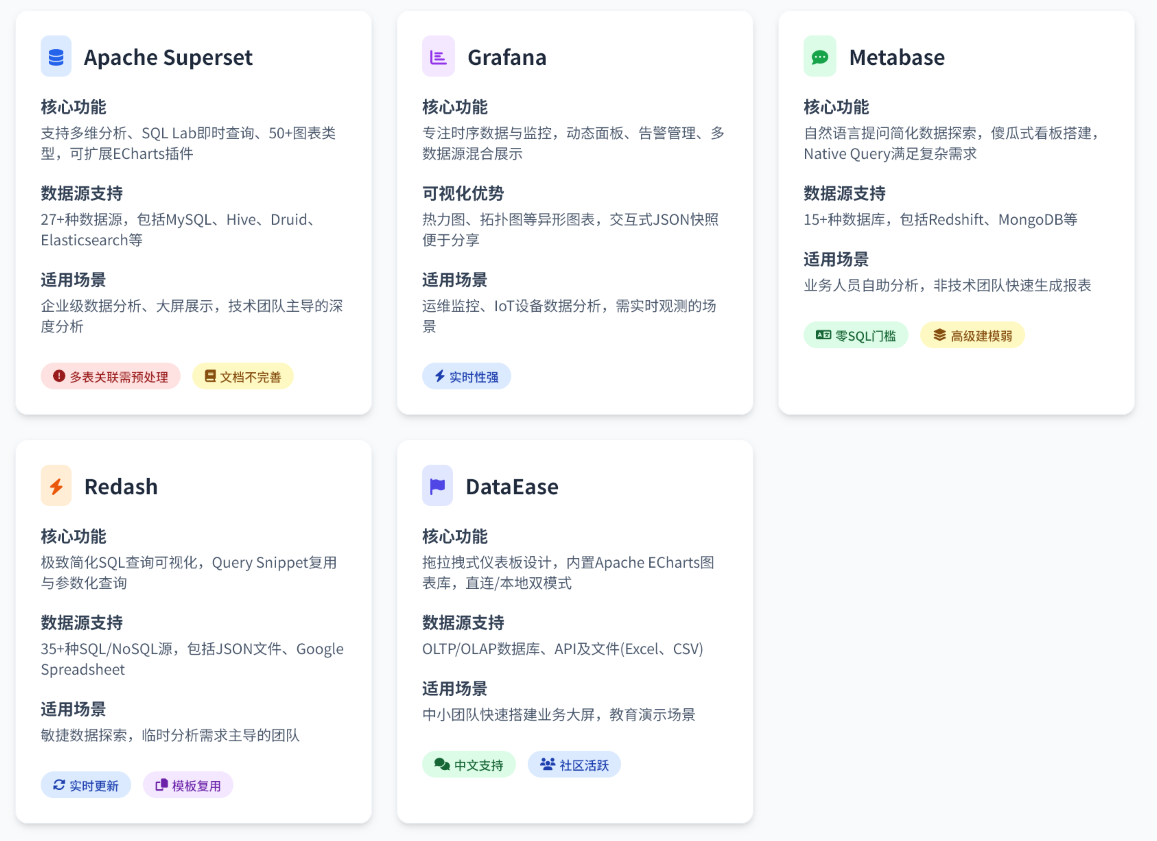Click 数据源支持 heading in Redash card

coord(81,623)
